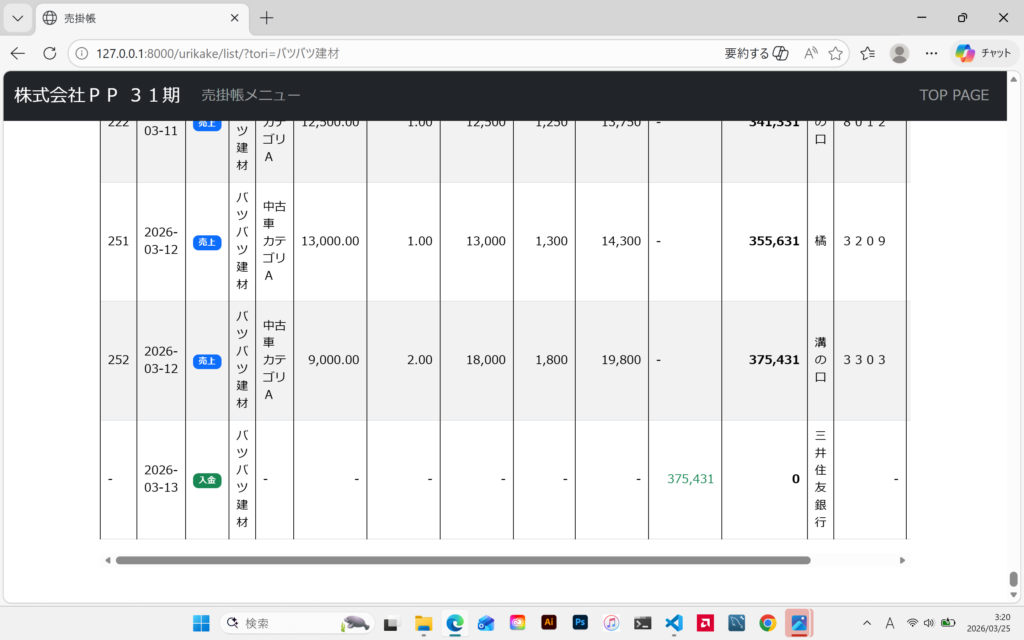Click the 株式会社ＰＰ ３１期 brand link
This screenshot has height=640, width=1024.
coord(97,95)
